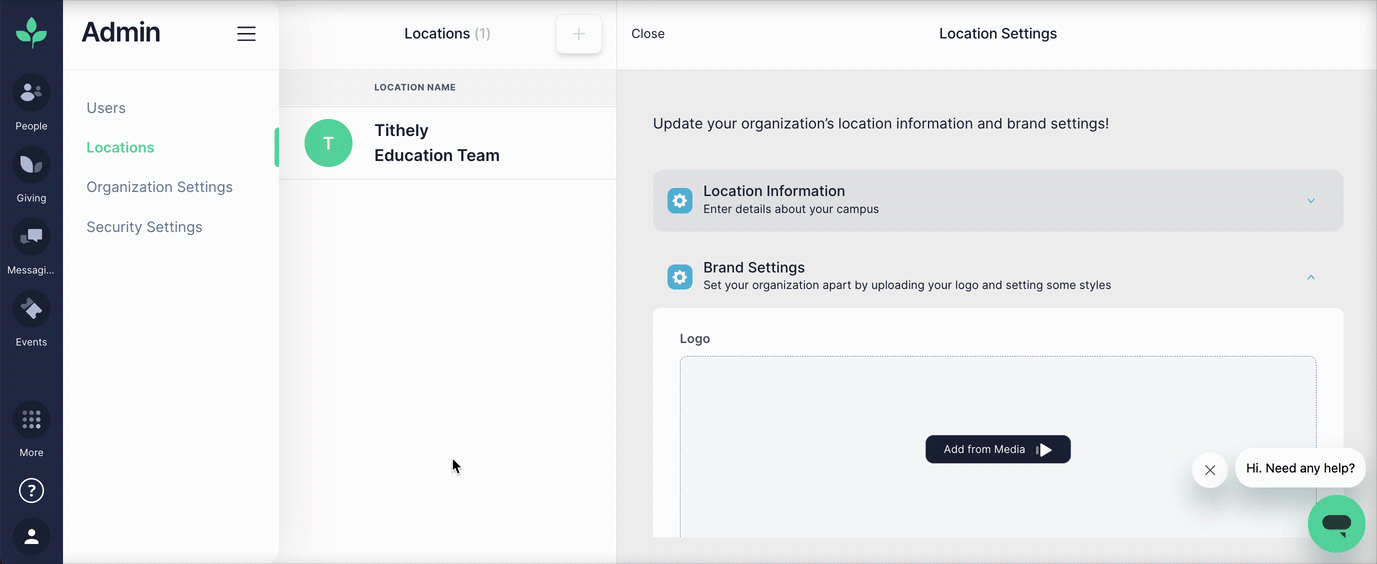The height and width of the screenshot is (564, 1377).
Task: Click the LOCATION NAME column header
Action: click(x=415, y=87)
